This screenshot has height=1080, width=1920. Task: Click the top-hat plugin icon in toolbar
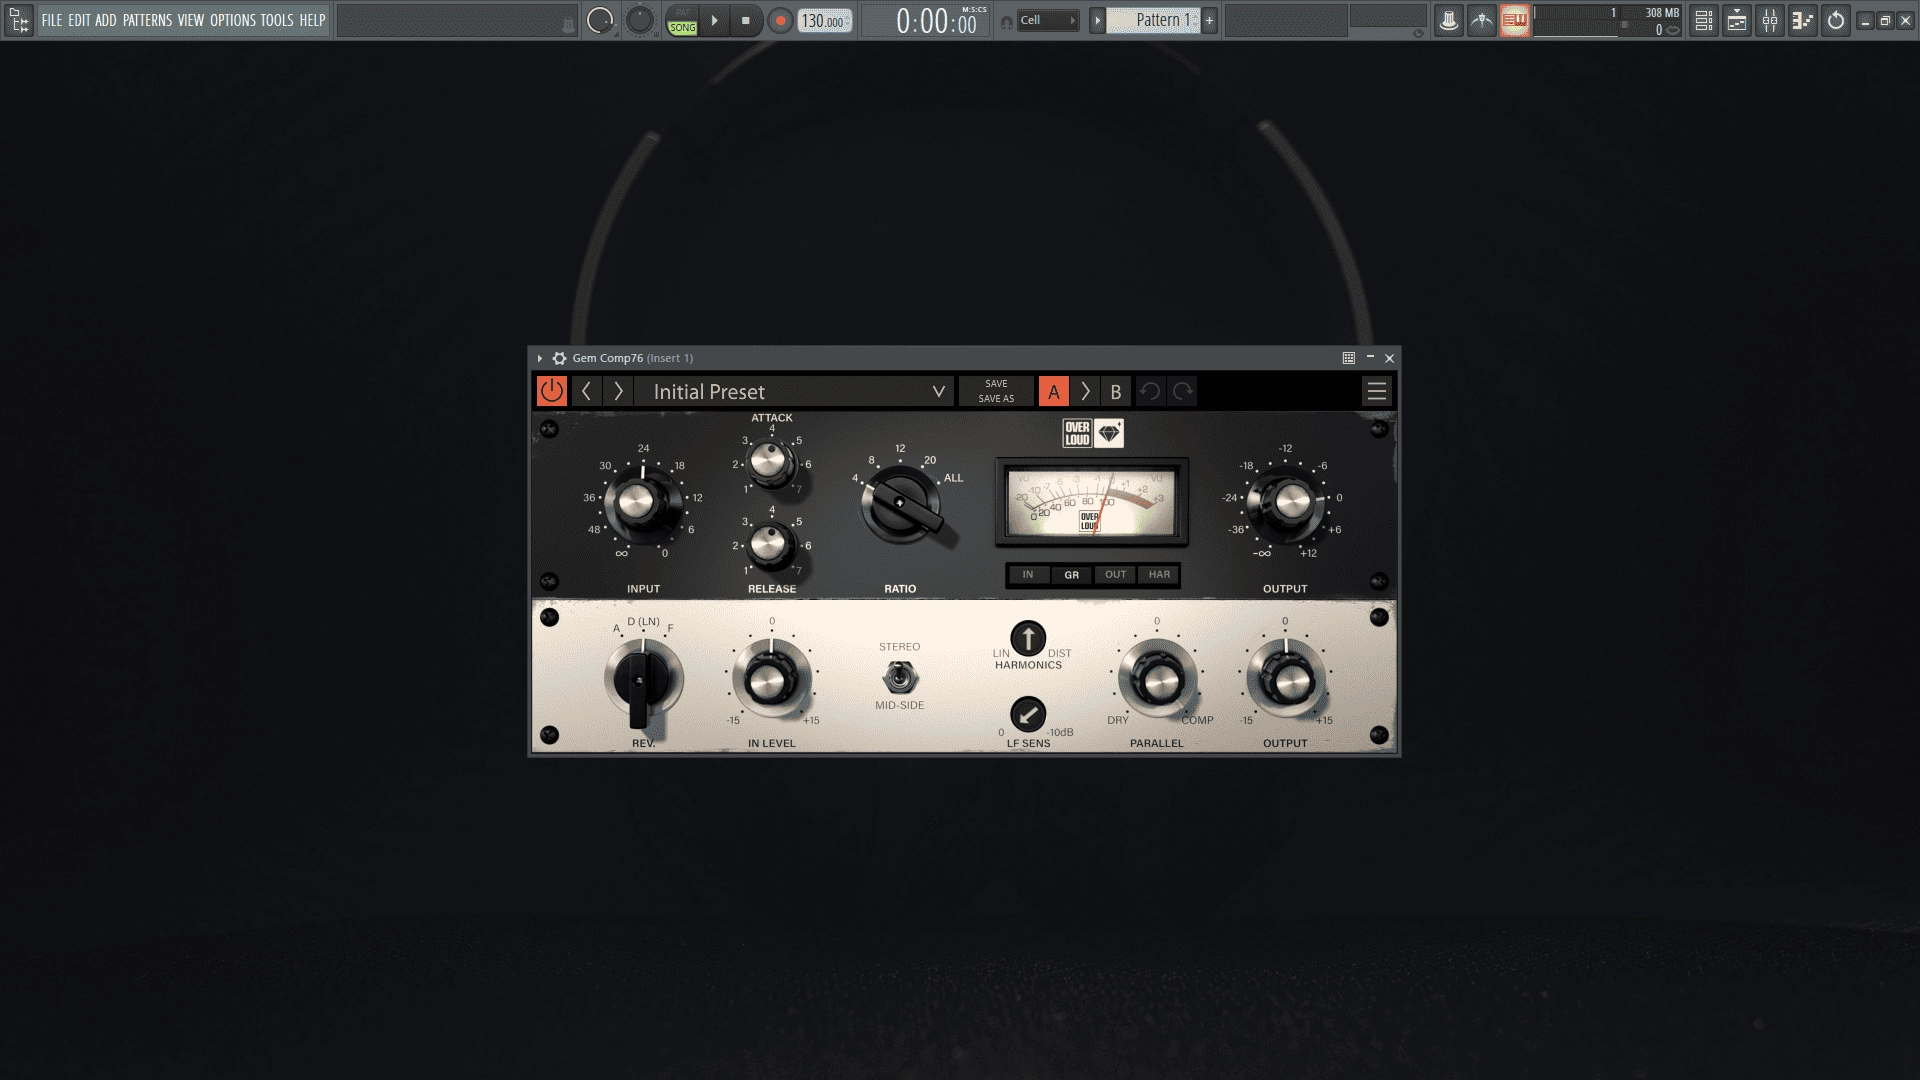pos(1448,20)
